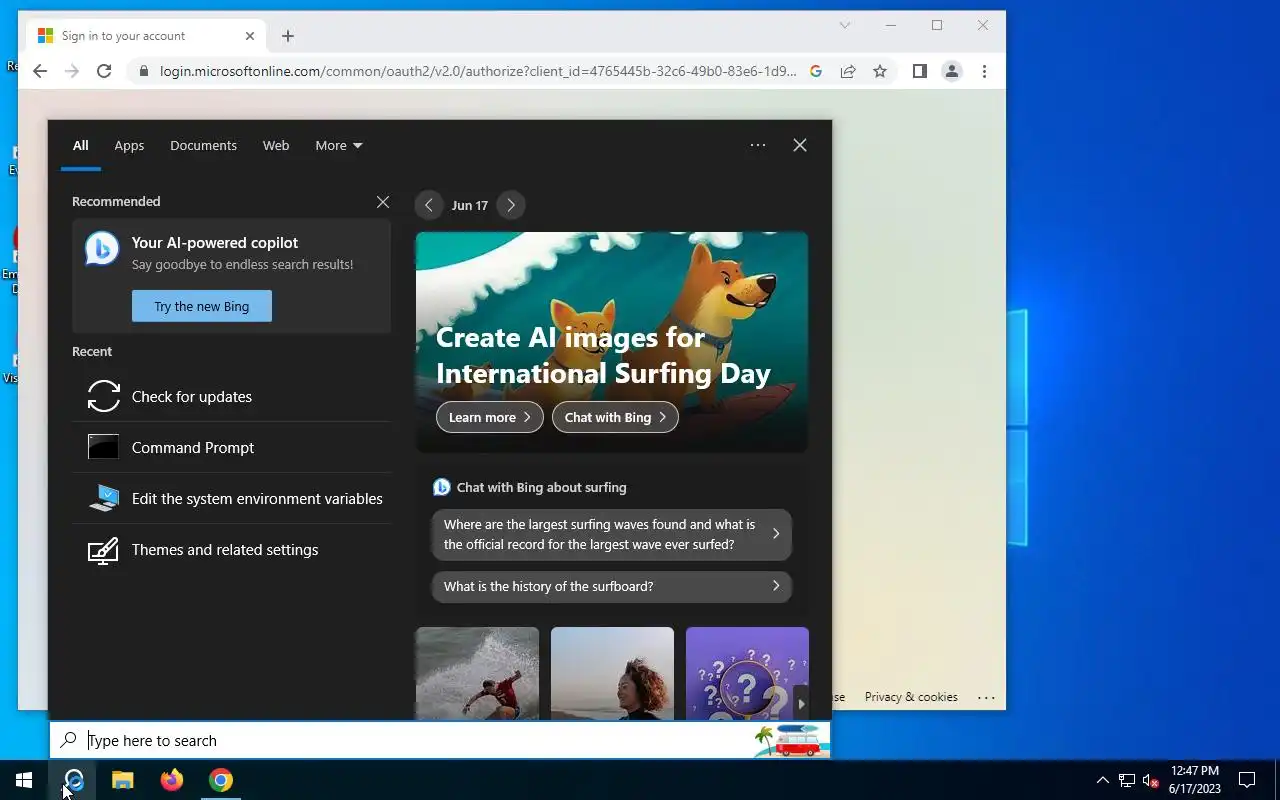Open the Chrome tab search chevron
1280x800 pixels.
coord(845,25)
